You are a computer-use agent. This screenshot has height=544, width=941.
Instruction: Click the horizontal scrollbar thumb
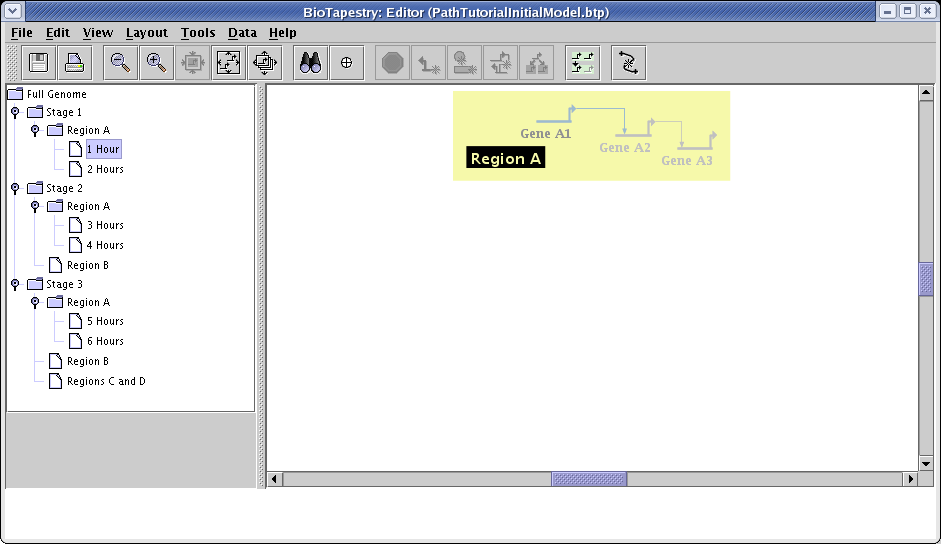(589, 479)
